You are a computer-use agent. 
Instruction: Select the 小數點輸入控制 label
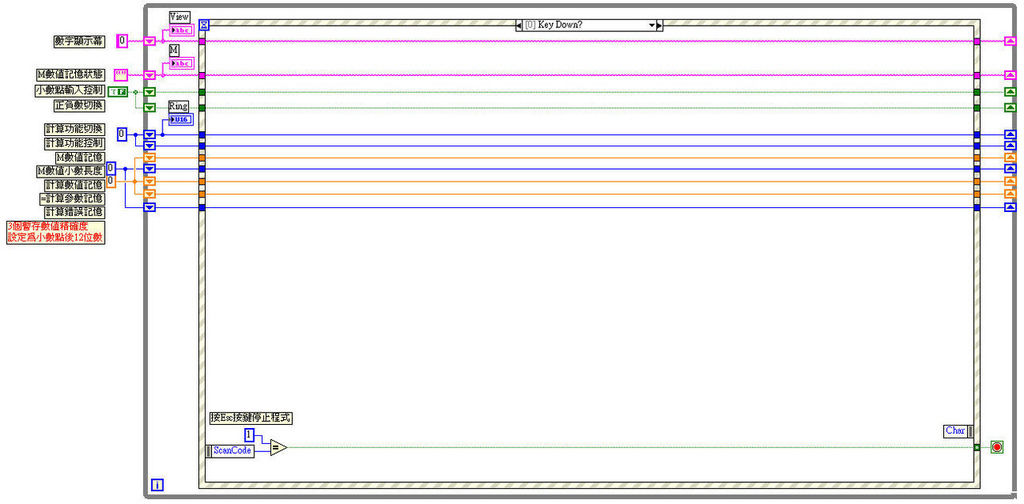tap(69, 91)
